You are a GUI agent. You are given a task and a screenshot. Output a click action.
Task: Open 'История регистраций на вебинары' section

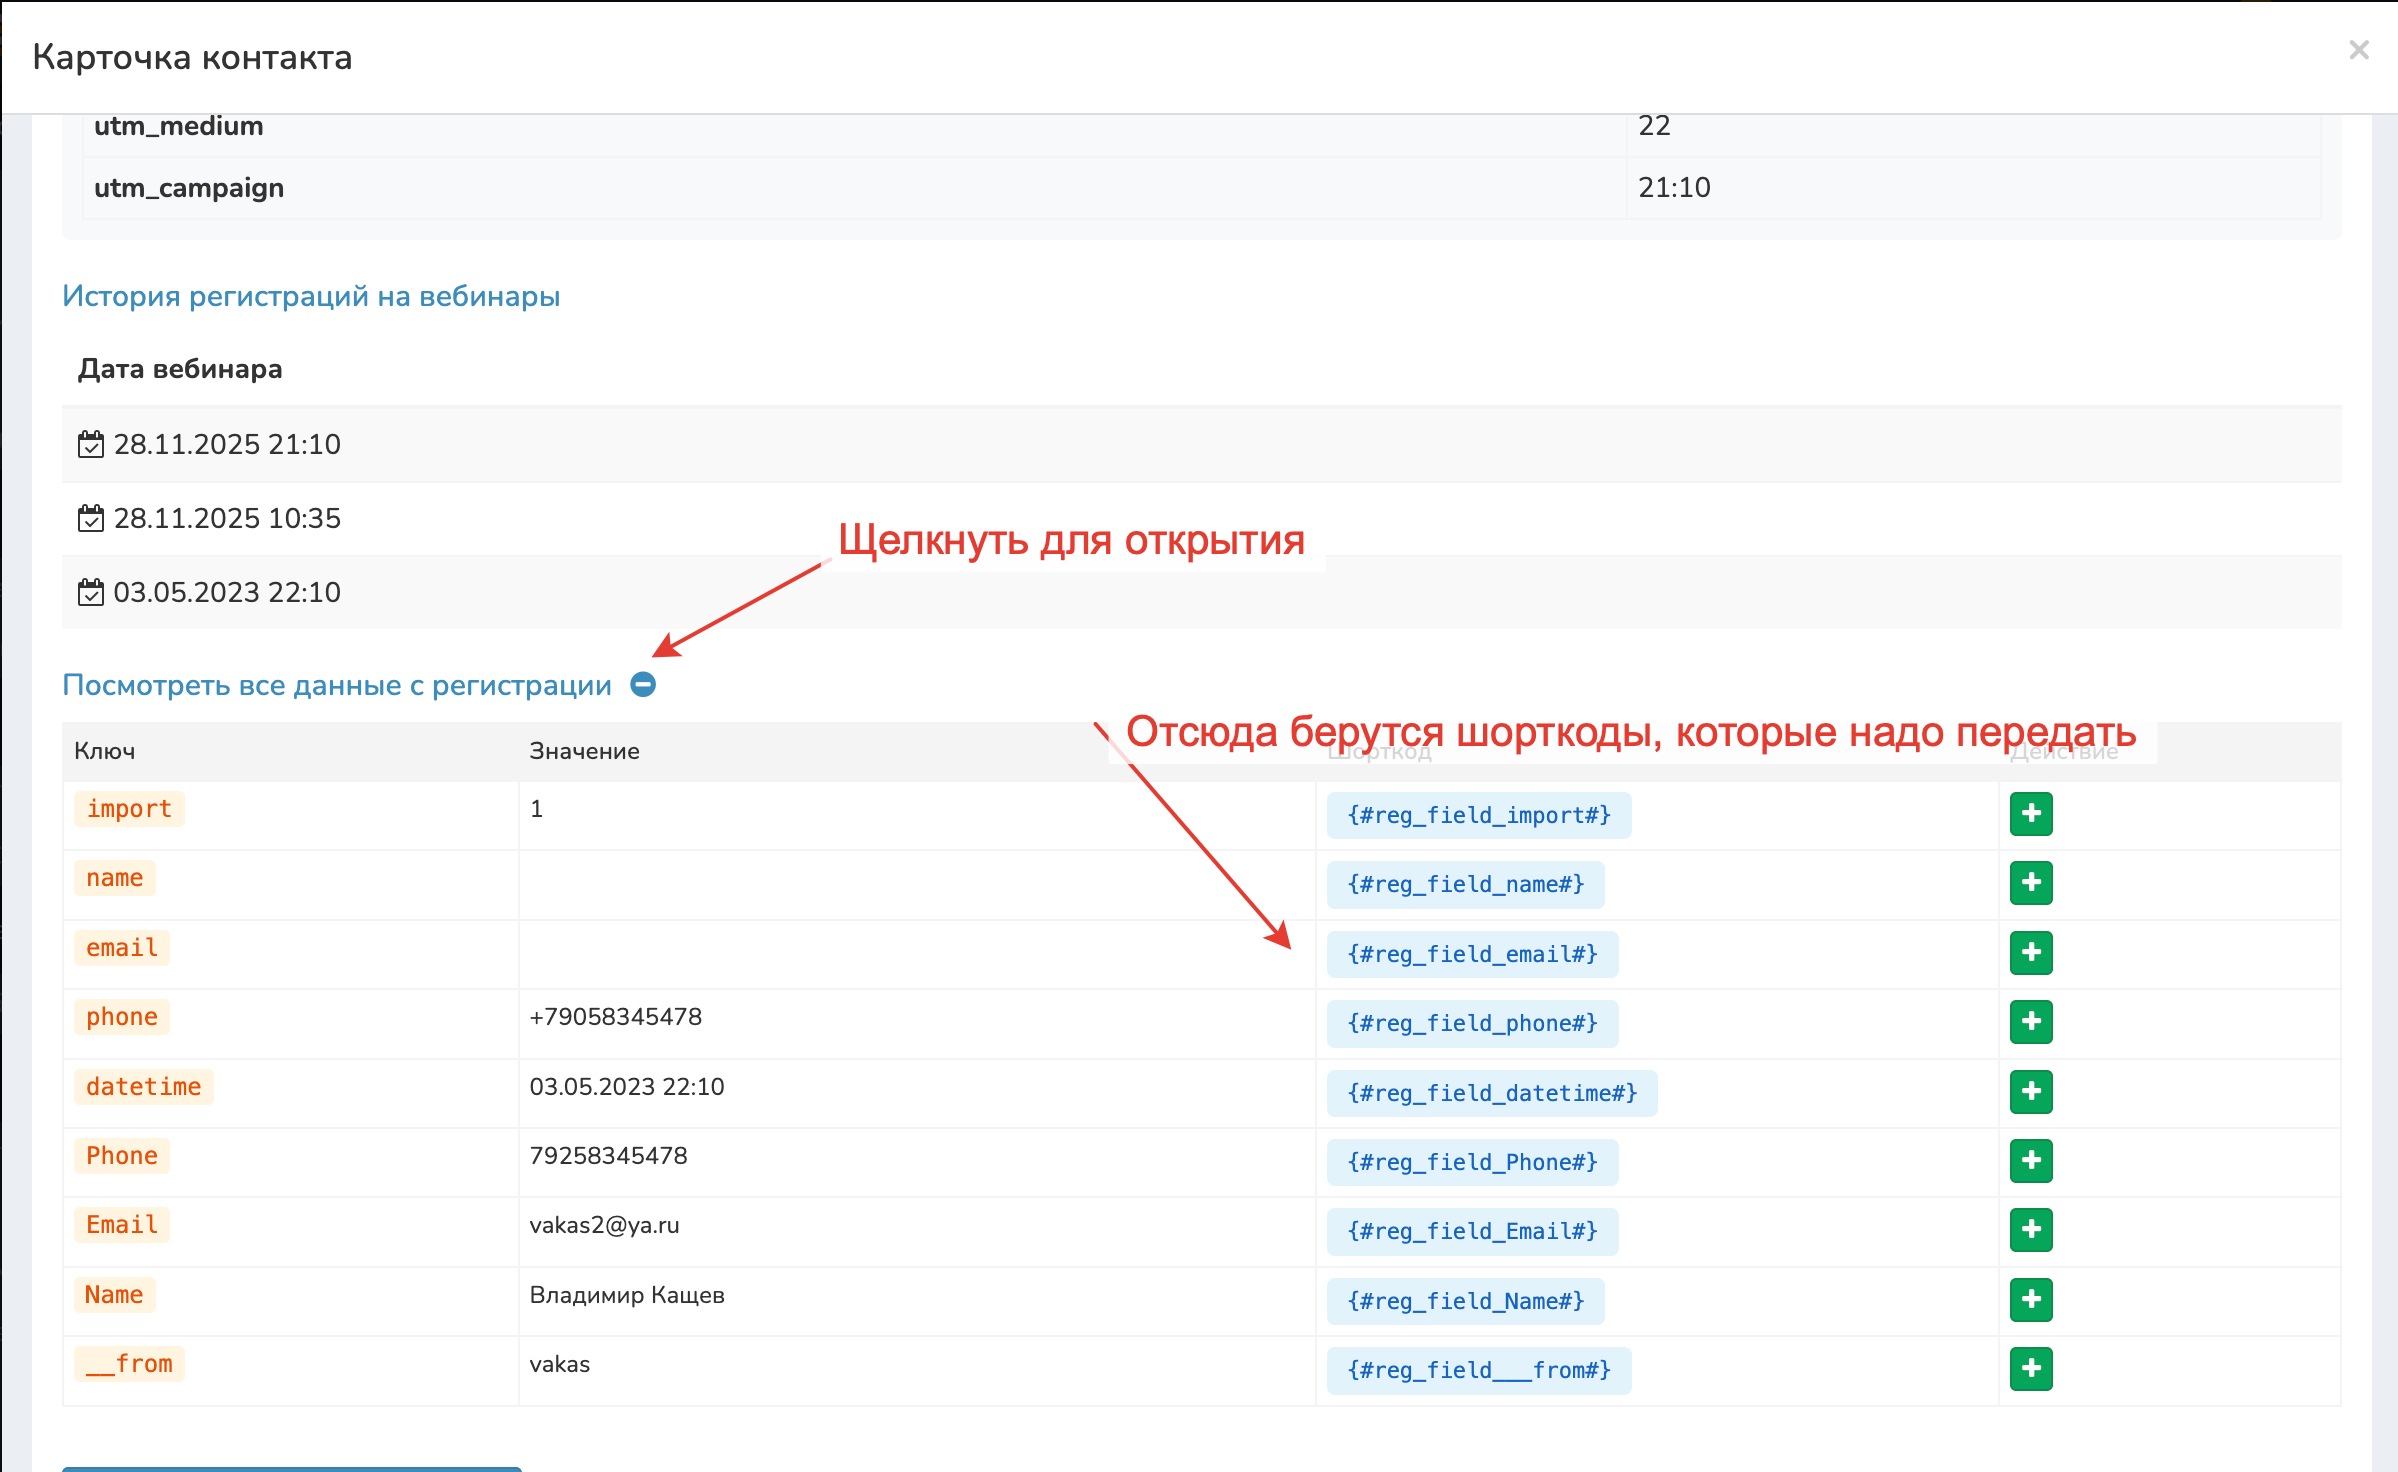pyautogui.click(x=310, y=296)
